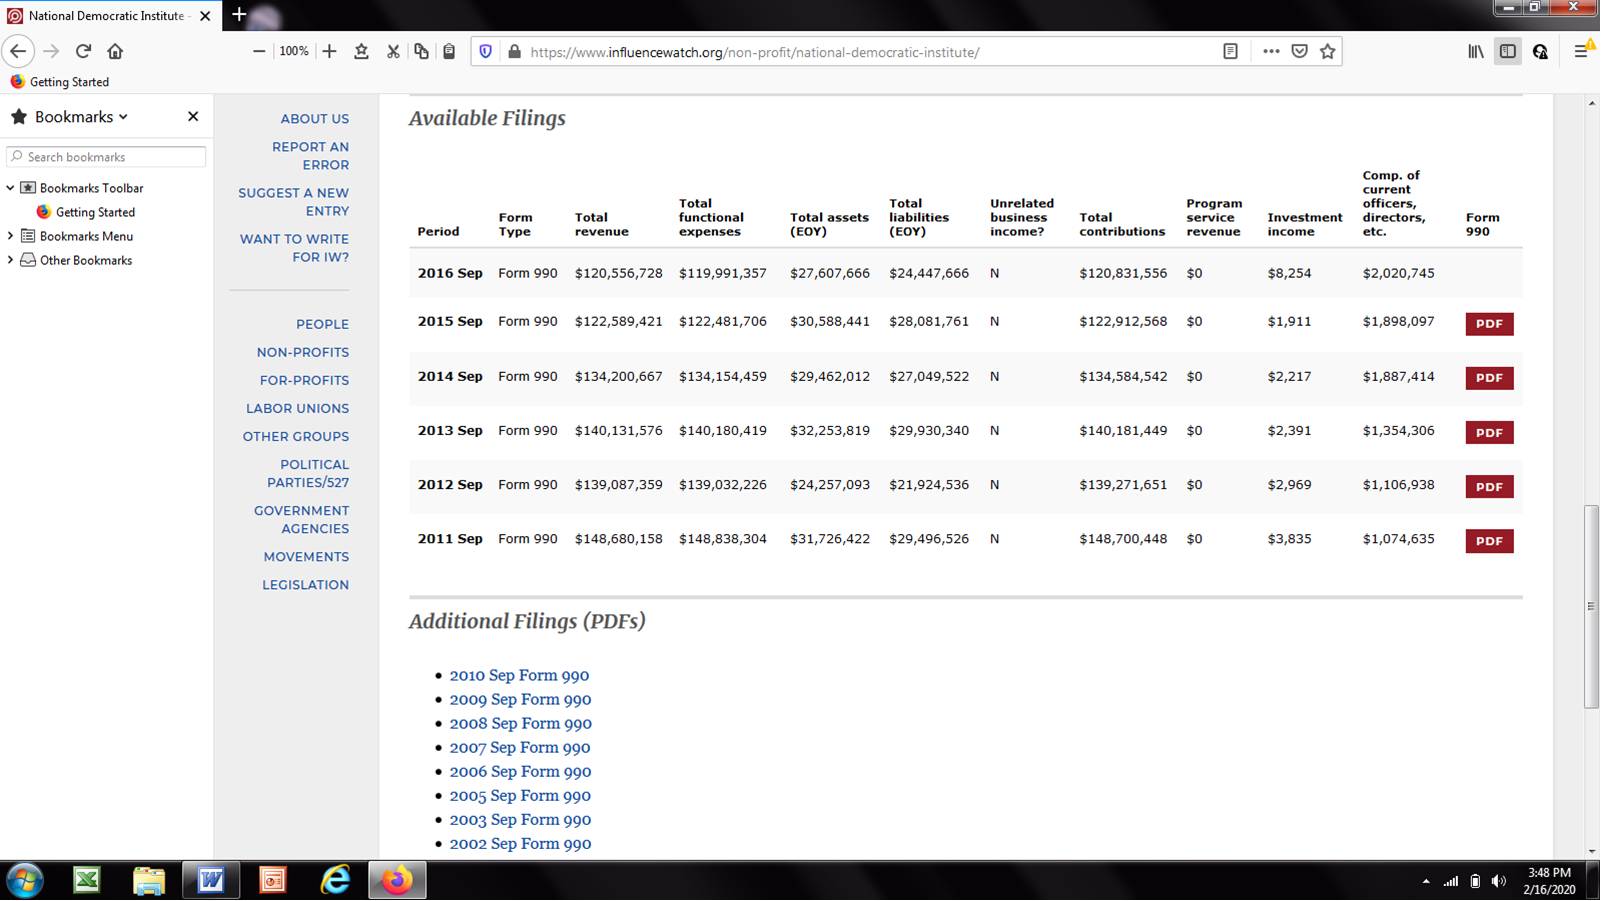This screenshot has height=901, width=1602.
Task: Open the Library view icon
Action: 1475,51
